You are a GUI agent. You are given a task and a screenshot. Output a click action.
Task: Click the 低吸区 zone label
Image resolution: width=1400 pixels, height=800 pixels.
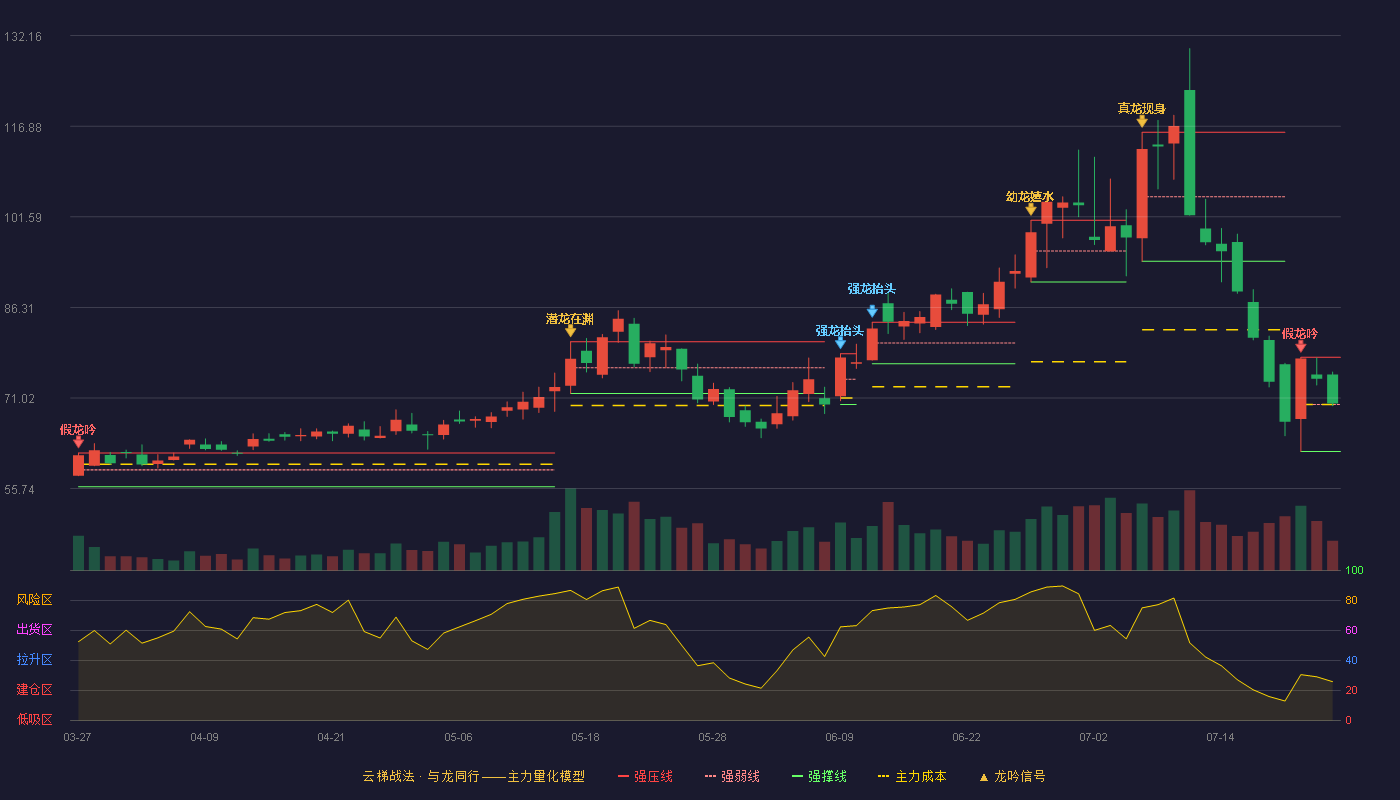pyautogui.click(x=34, y=719)
